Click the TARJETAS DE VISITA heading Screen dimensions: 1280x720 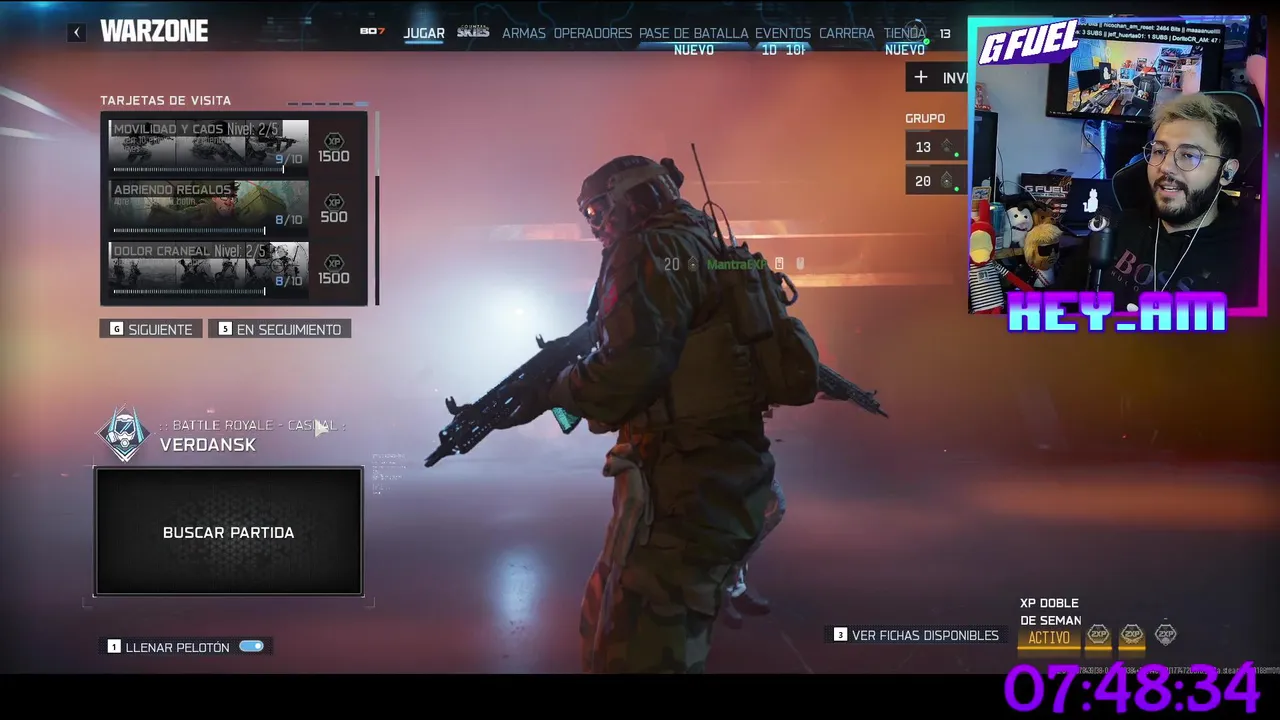165,101
